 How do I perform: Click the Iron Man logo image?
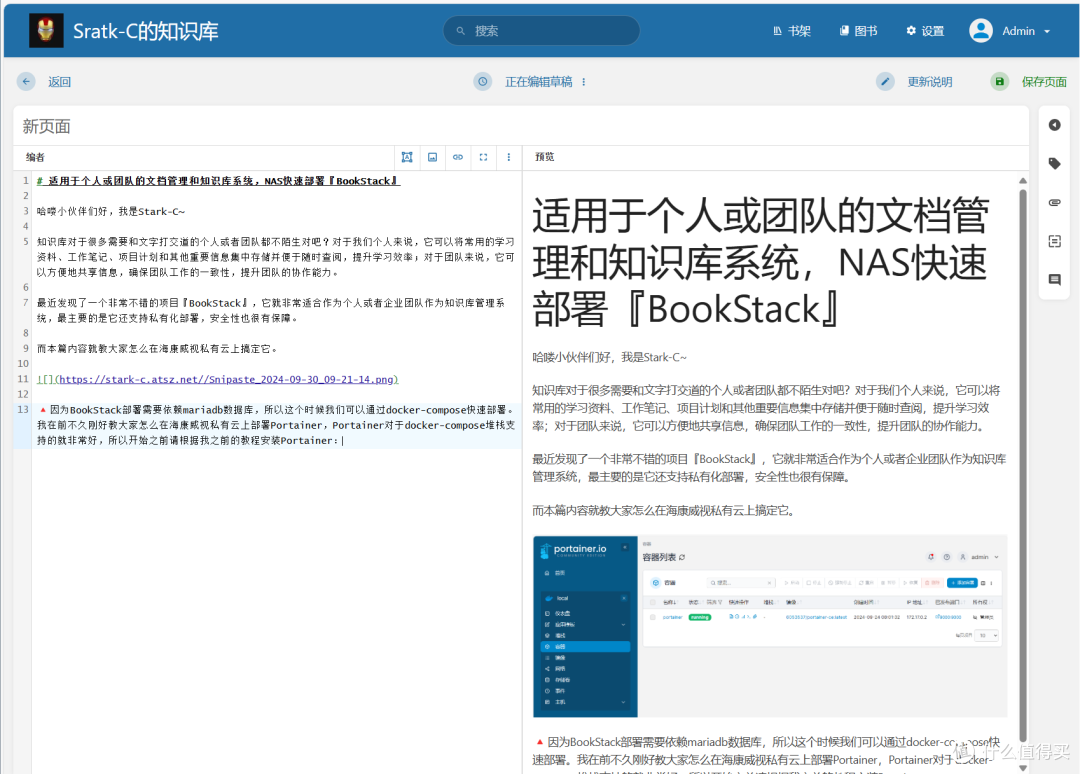[46, 30]
